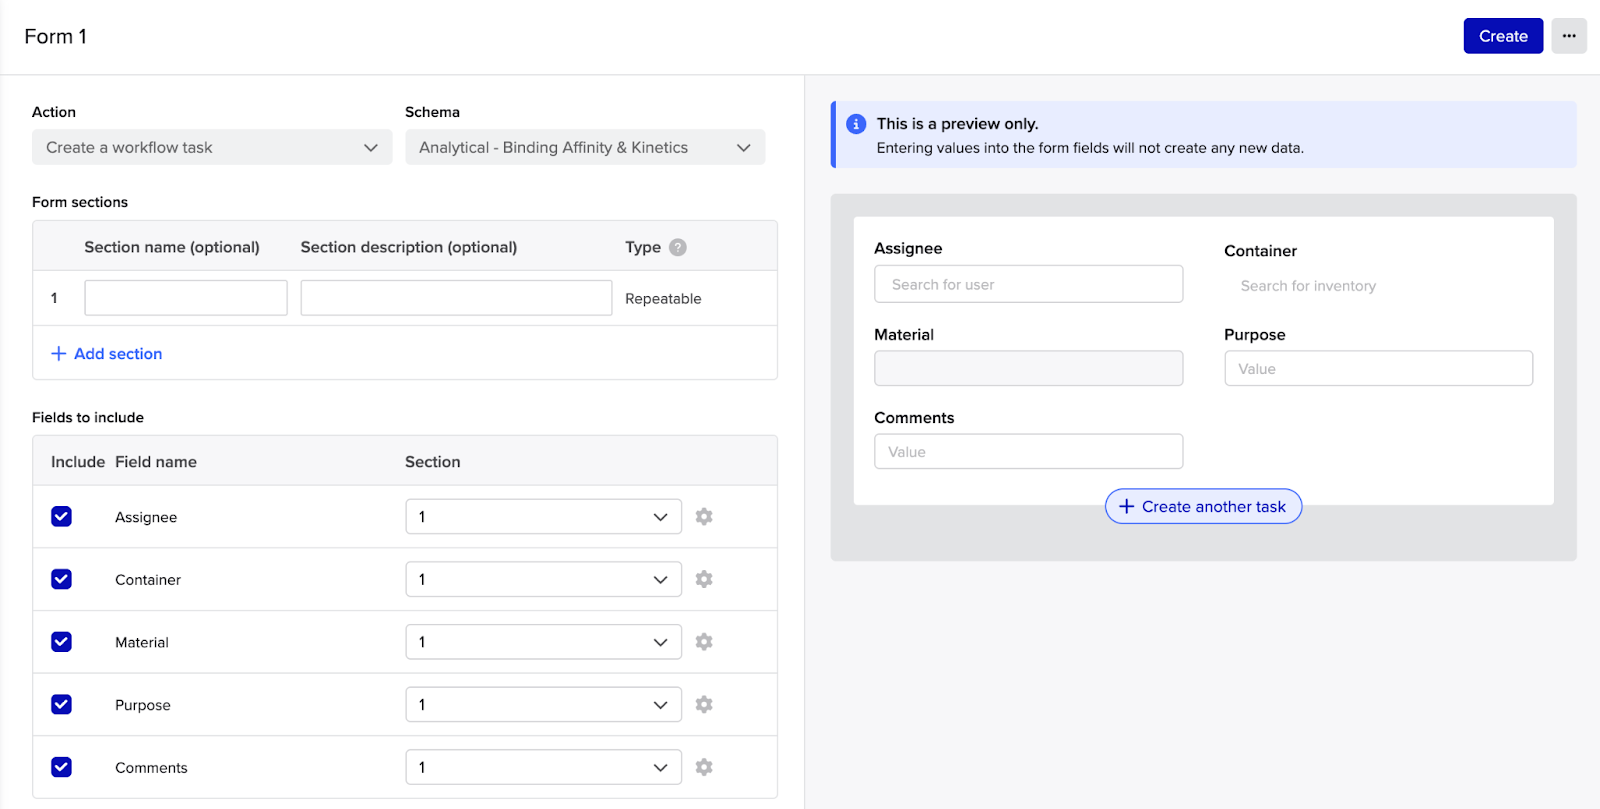Open the Action dropdown
1600x809 pixels.
(x=212, y=147)
